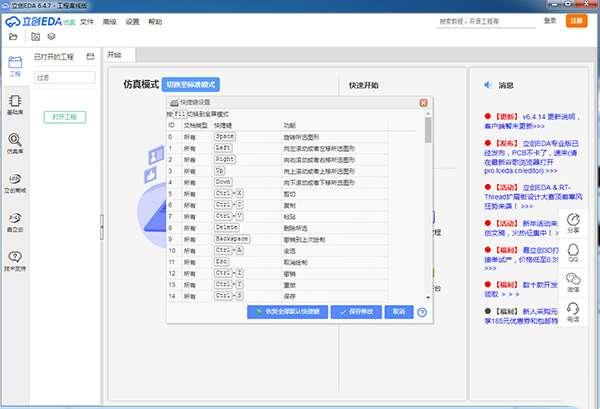600x409 pixels.
Task: Click the shortcut dialog scrollbar thumb
Action: (428, 130)
